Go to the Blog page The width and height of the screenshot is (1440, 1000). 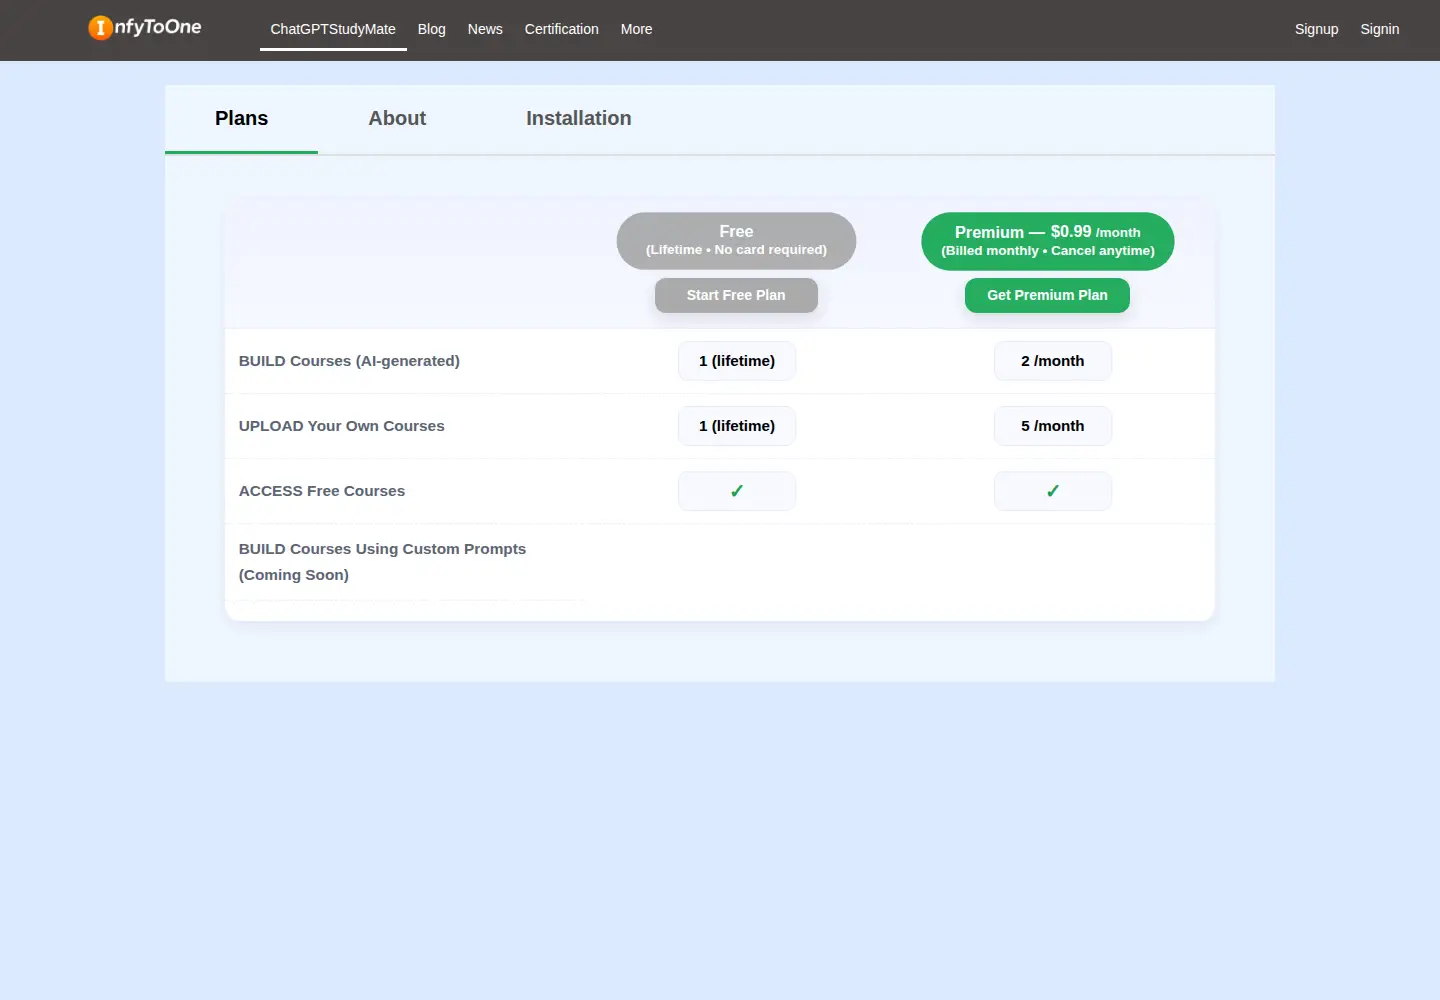point(432,29)
